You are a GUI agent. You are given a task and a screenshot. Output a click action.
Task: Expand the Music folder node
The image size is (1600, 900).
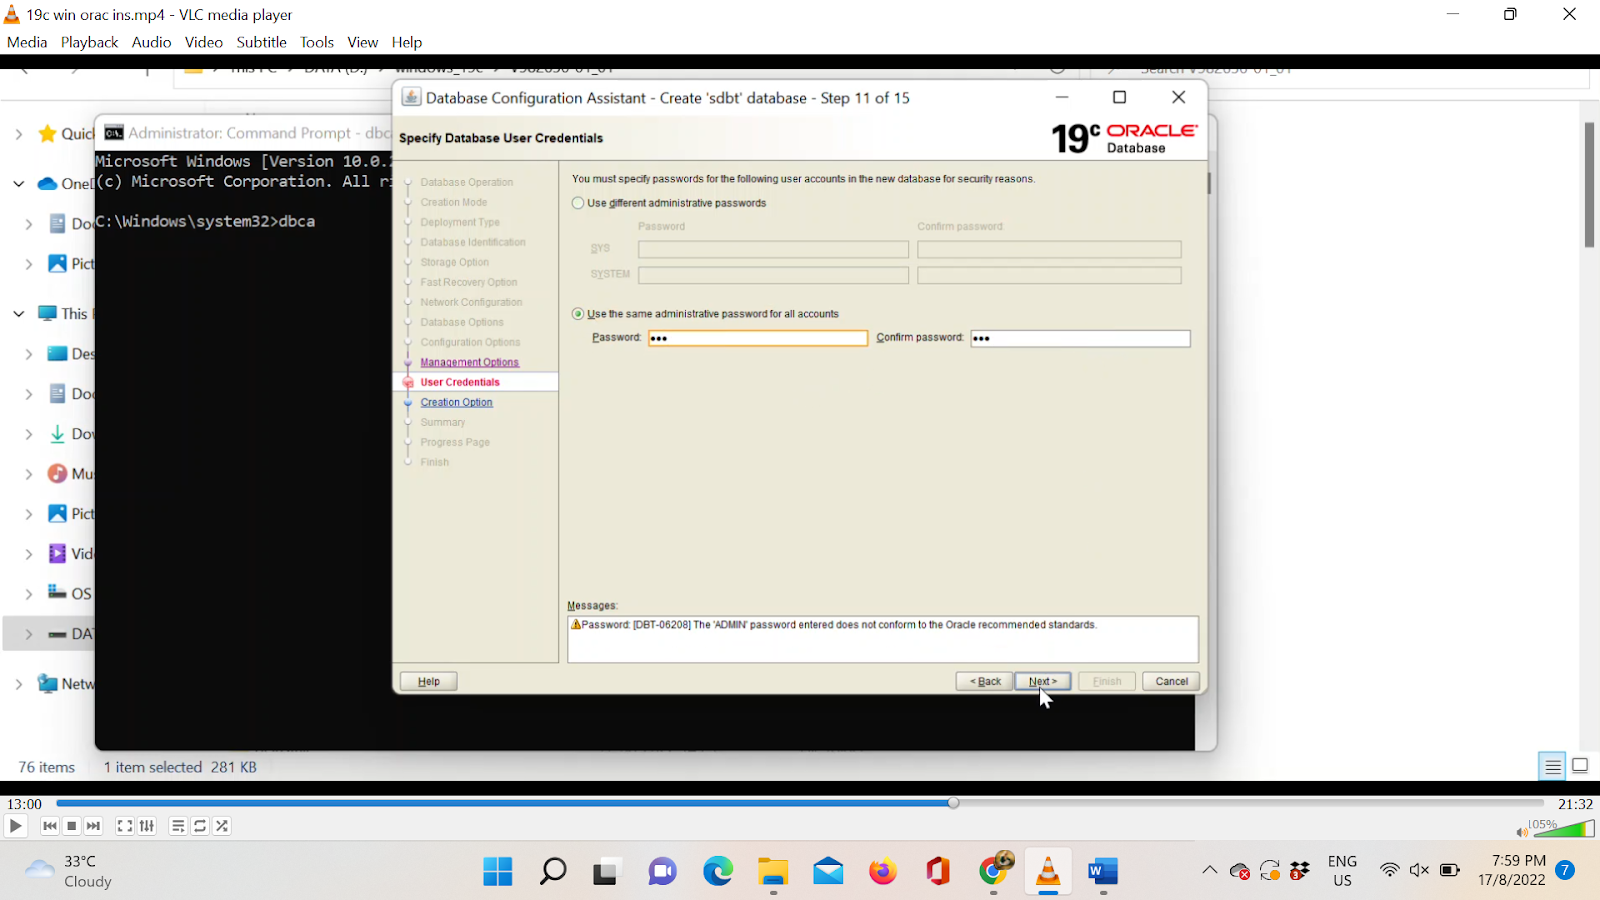pos(28,473)
